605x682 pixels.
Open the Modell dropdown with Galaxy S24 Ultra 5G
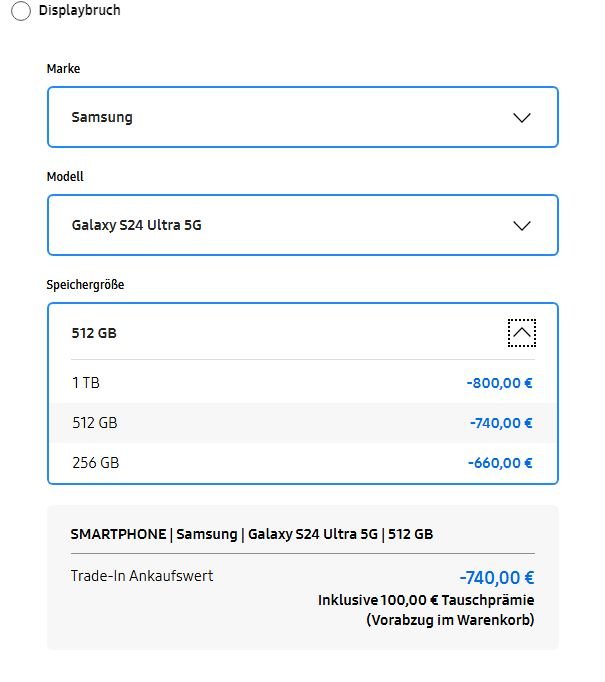(x=302, y=225)
